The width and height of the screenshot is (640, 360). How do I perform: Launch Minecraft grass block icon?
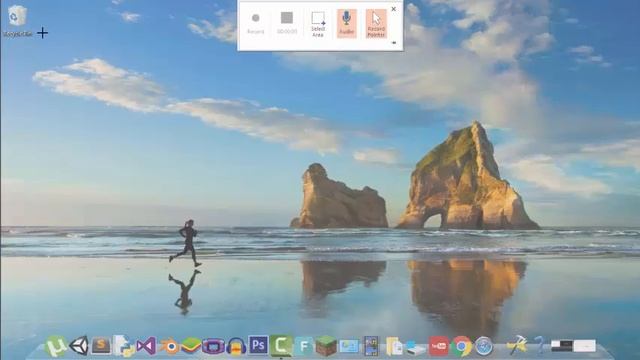[326, 346]
